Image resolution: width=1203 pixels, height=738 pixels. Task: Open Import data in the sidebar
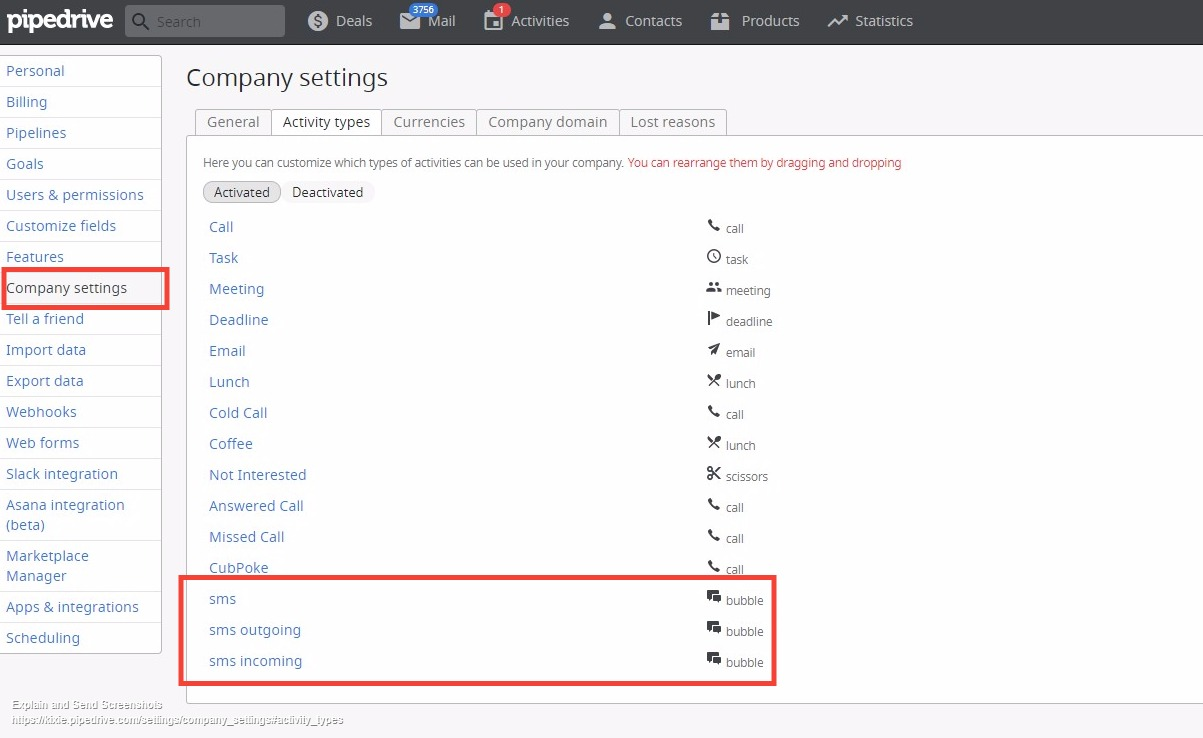pos(46,350)
